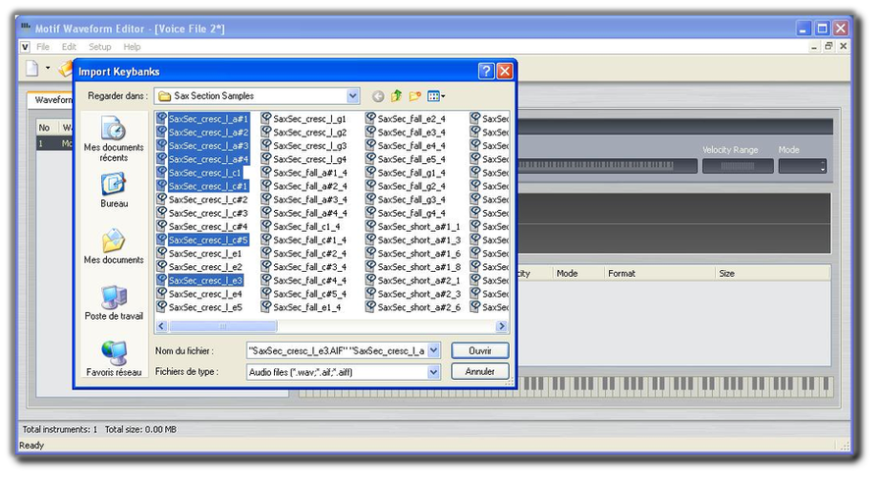Click the file list left scroll arrow
The width and height of the screenshot is (878, 479).
(x=162, y=326)
